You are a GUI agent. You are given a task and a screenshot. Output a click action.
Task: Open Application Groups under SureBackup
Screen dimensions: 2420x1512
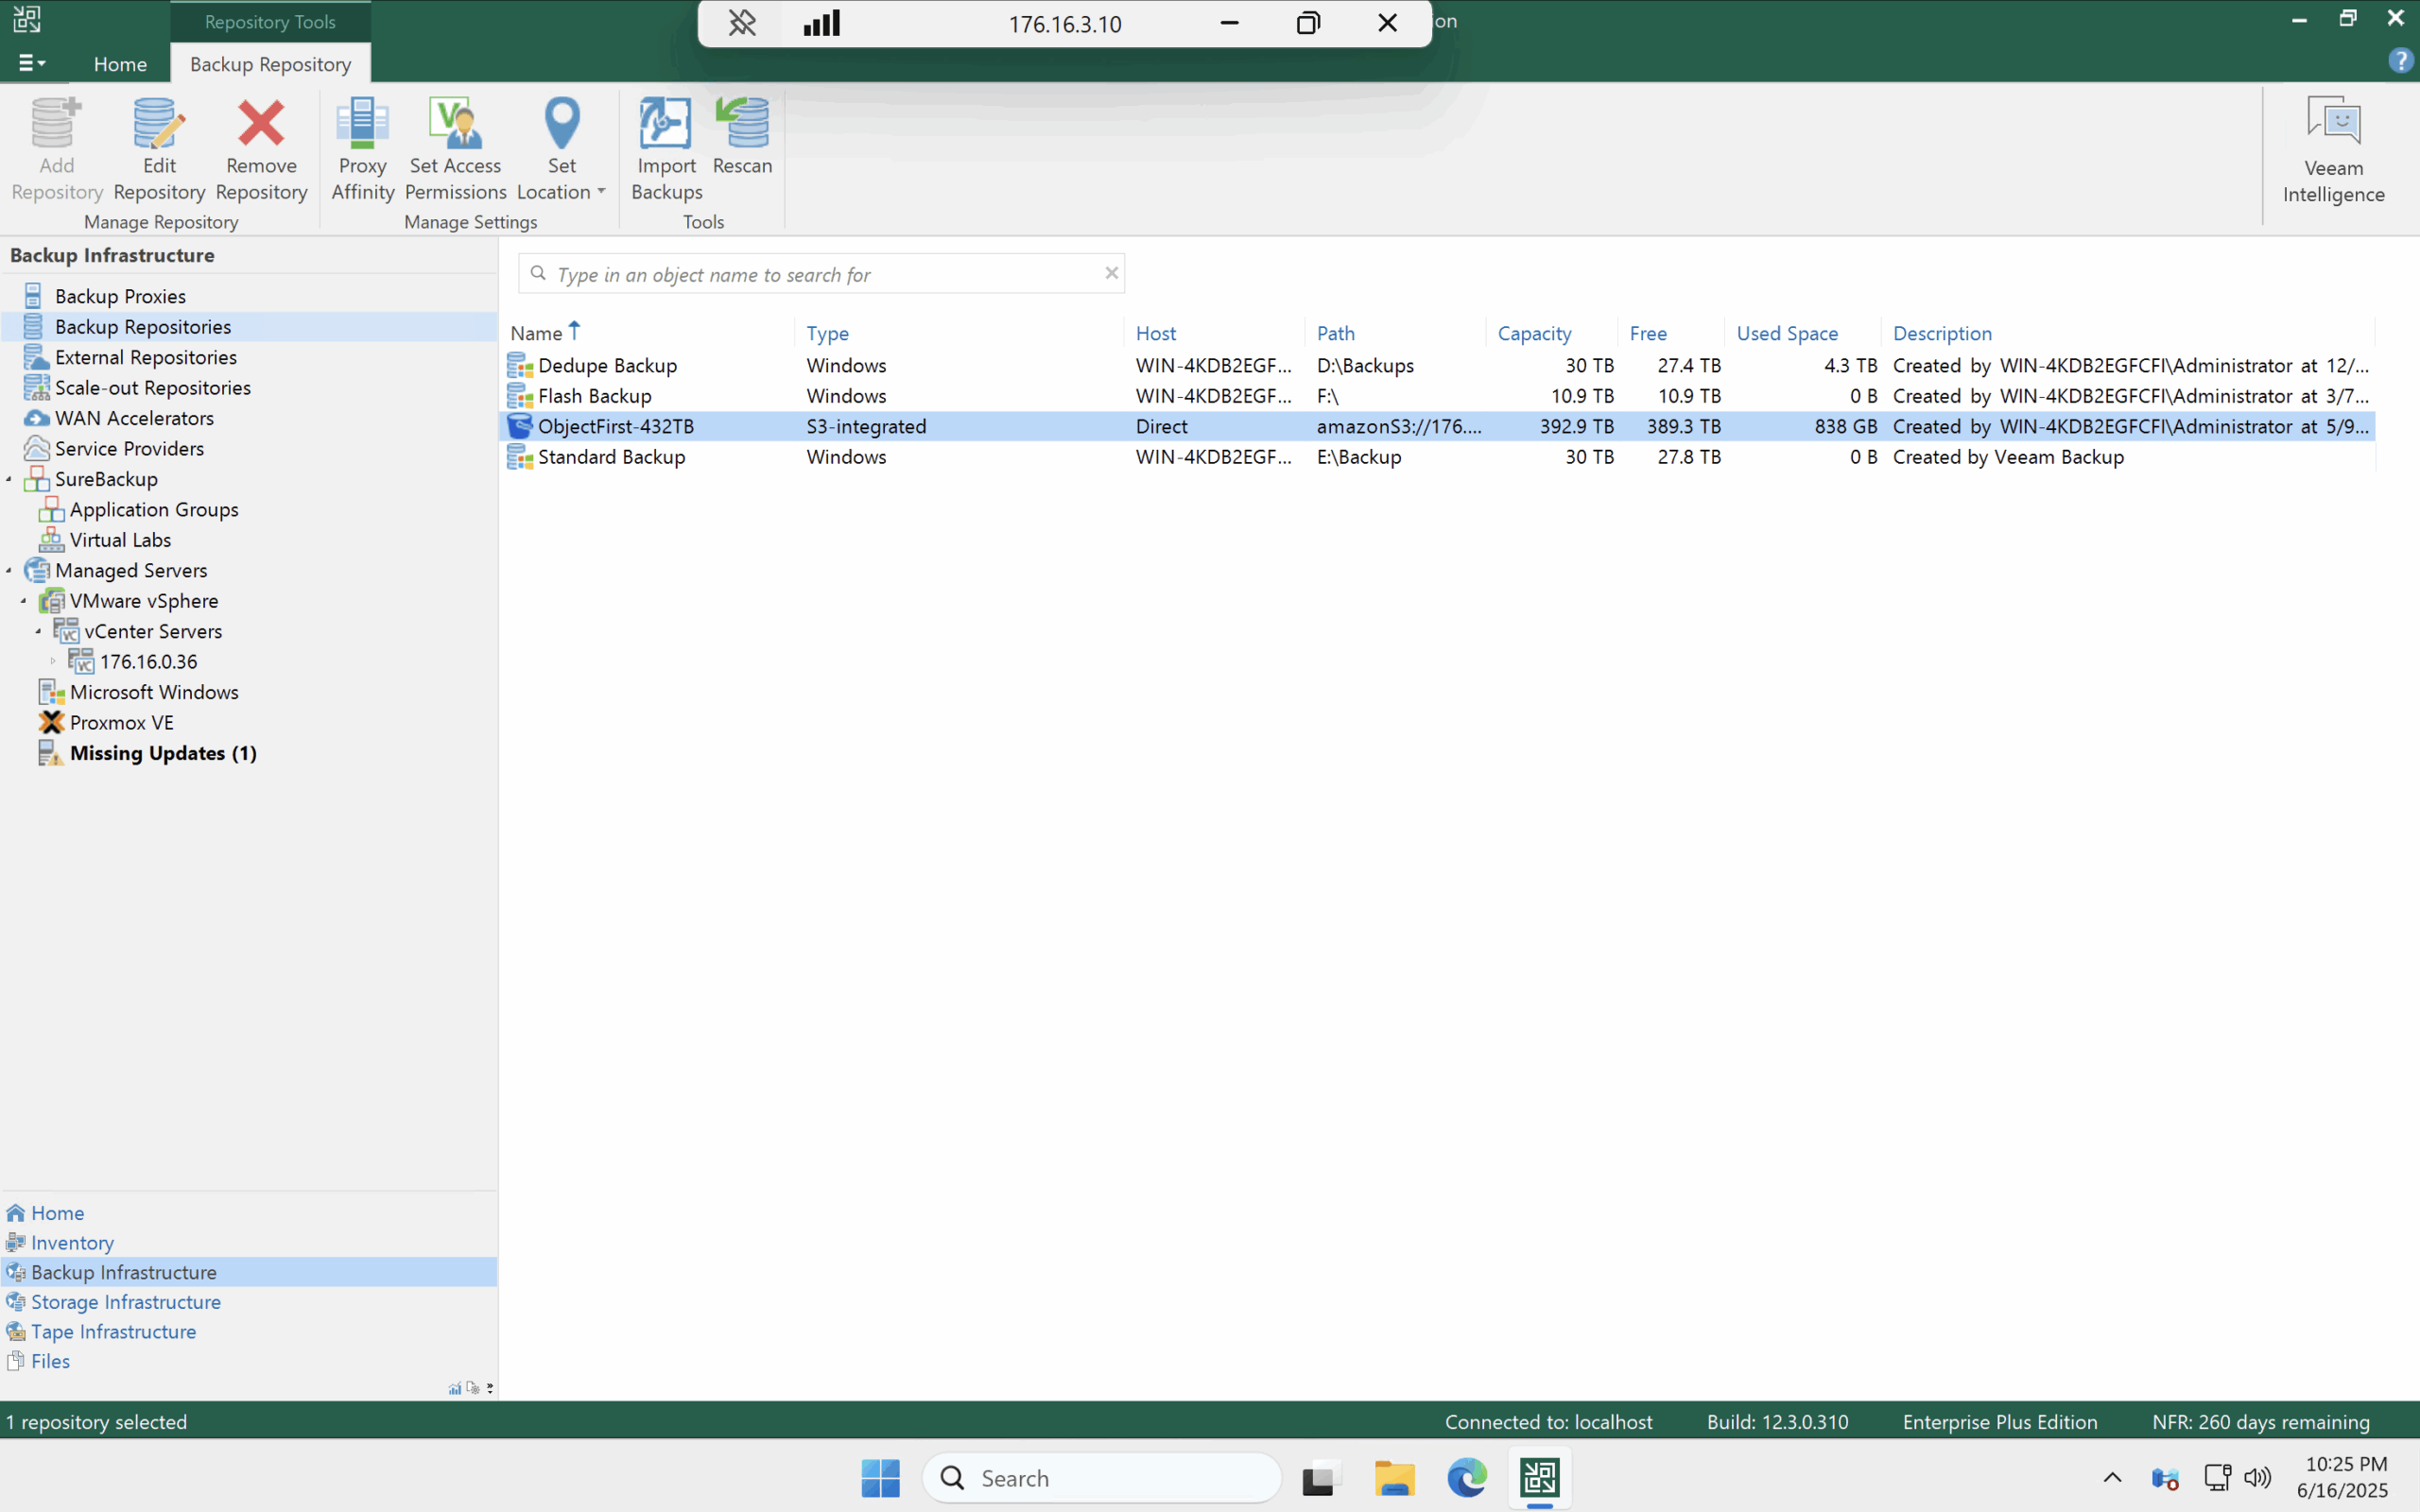pos(154,509)
